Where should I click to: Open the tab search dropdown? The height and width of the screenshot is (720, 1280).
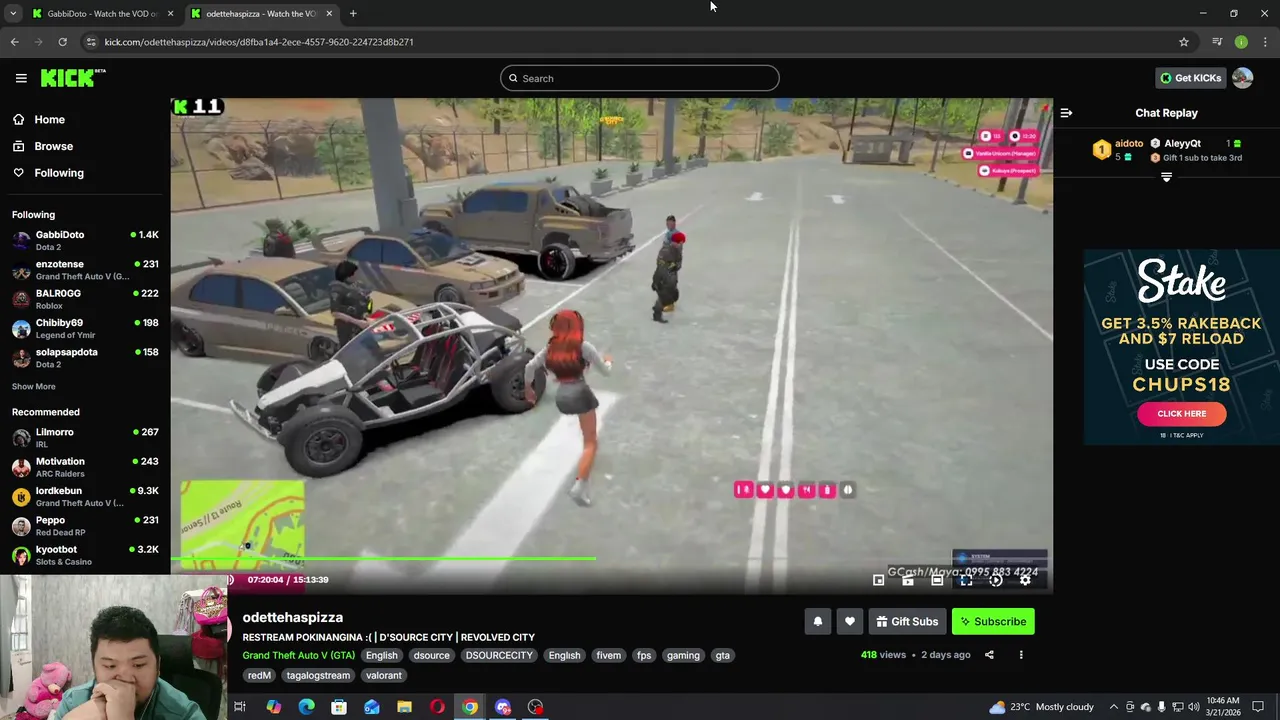pos(13,14)
